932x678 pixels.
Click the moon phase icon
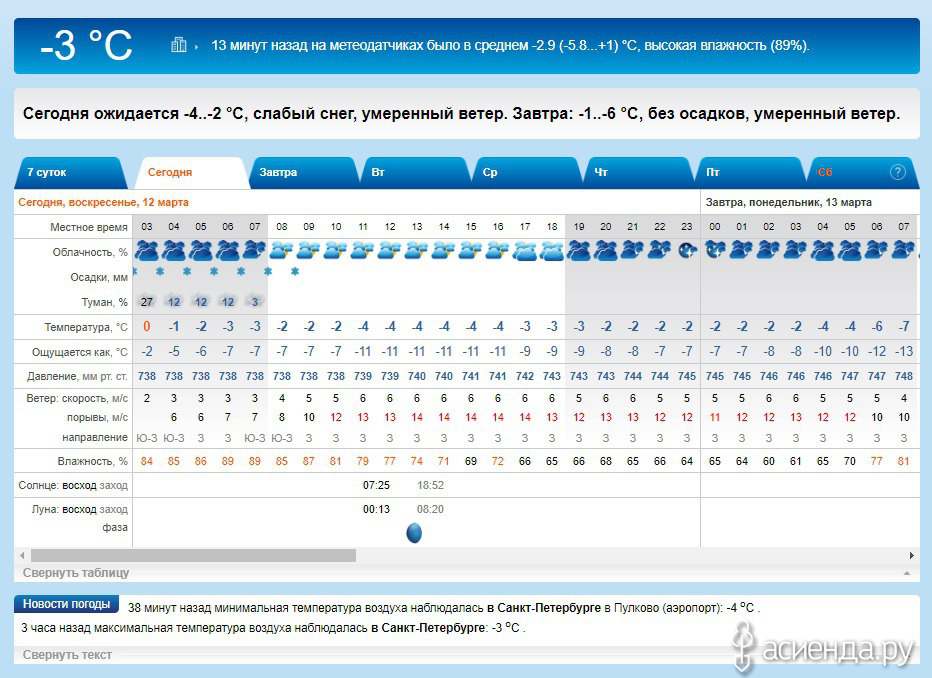pyautogui.click(x=414, y=532)
